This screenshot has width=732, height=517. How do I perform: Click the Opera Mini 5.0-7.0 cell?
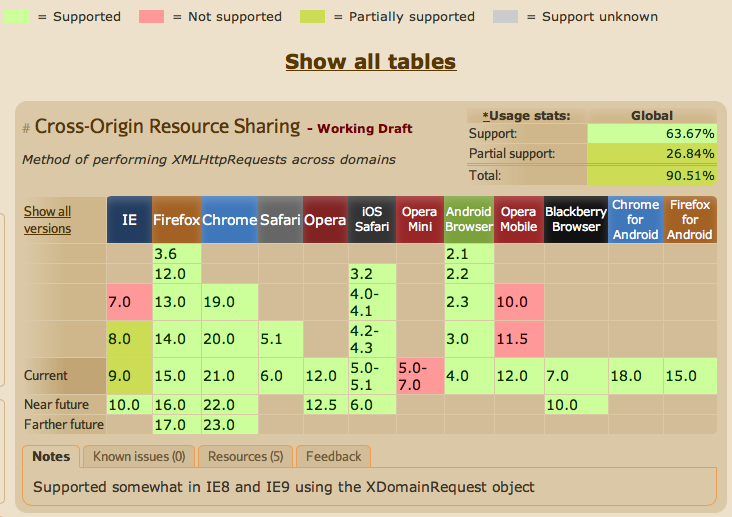pos(420,376)
